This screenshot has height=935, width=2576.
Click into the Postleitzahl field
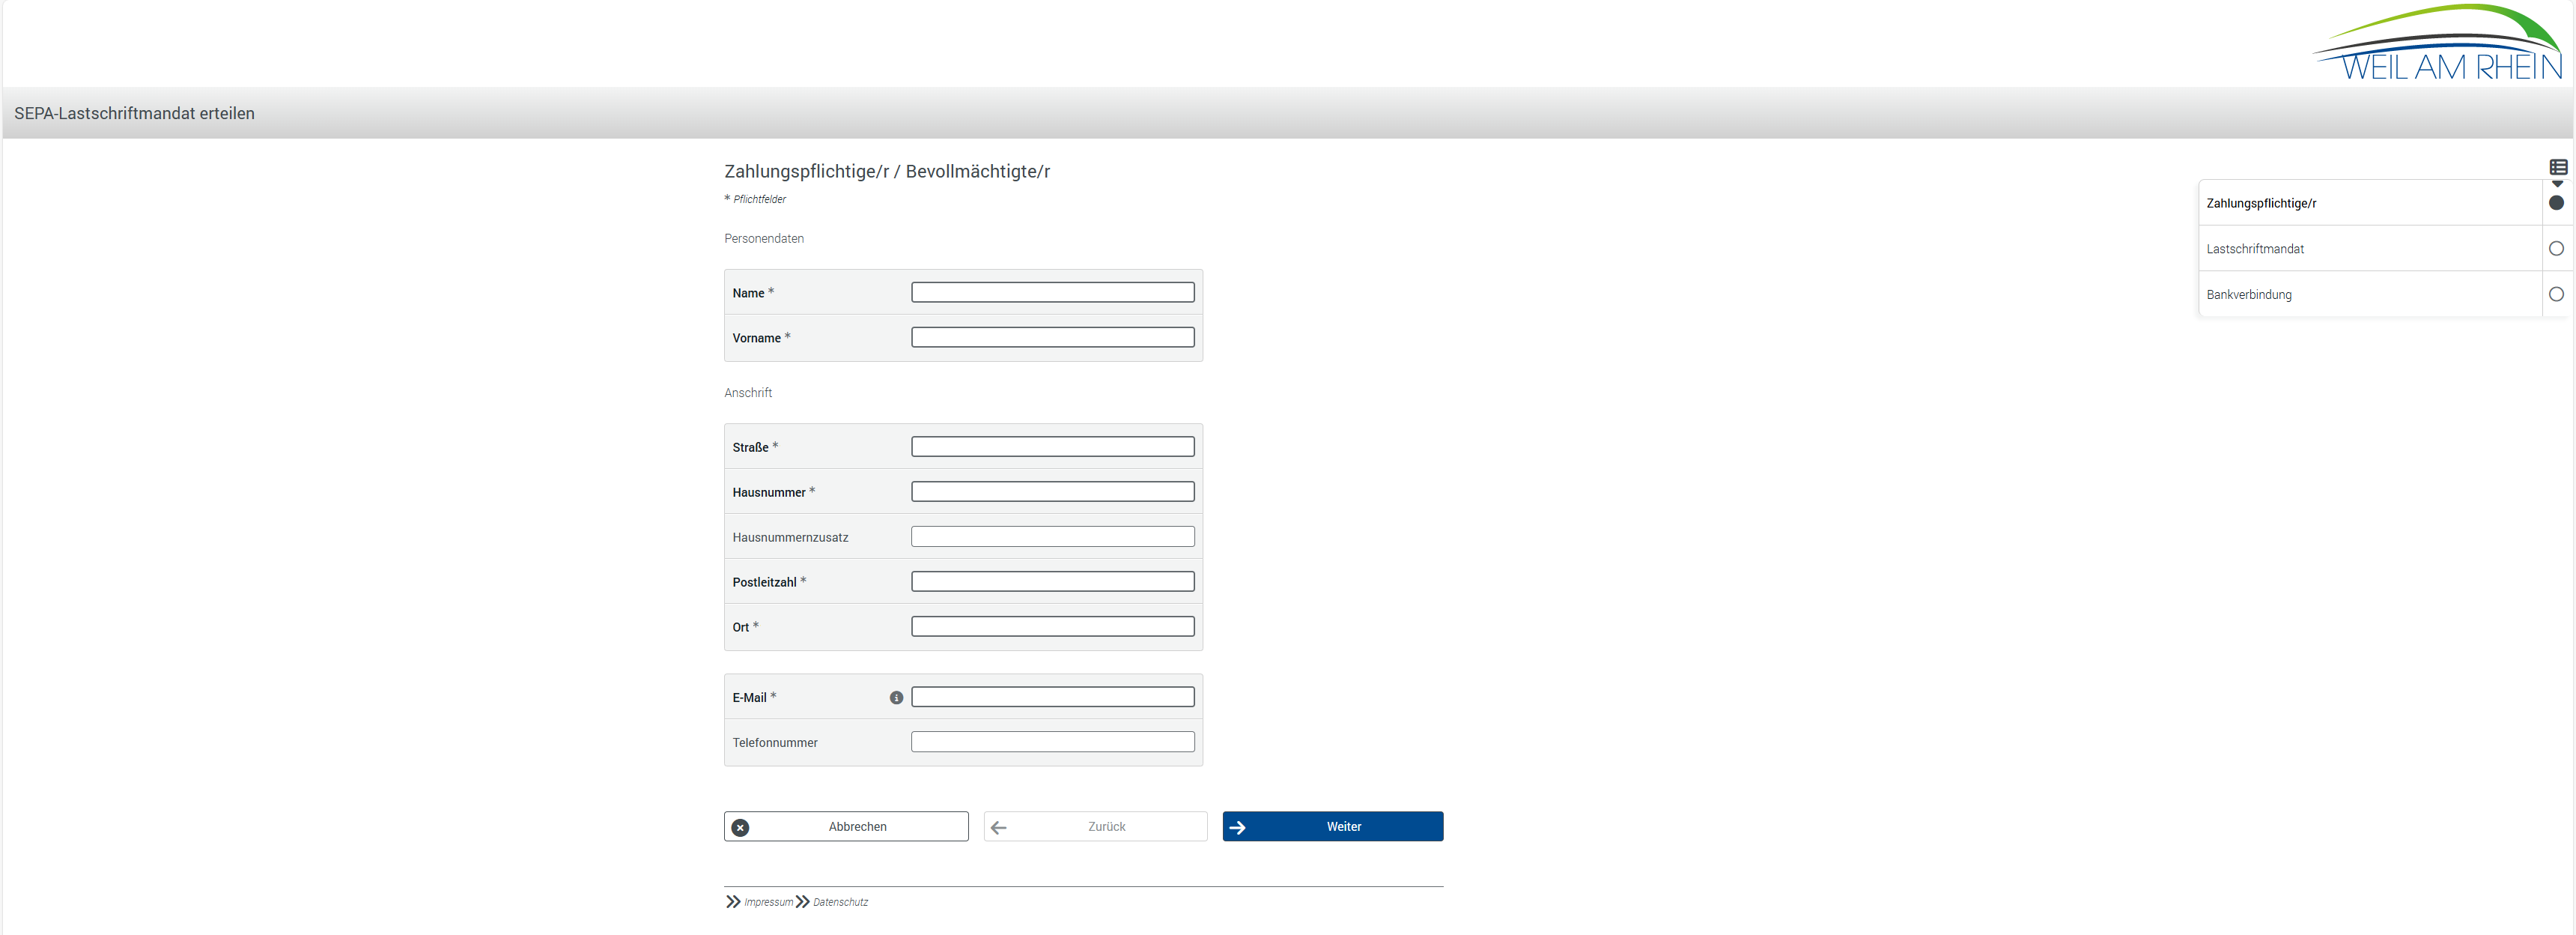(1052, 582)
